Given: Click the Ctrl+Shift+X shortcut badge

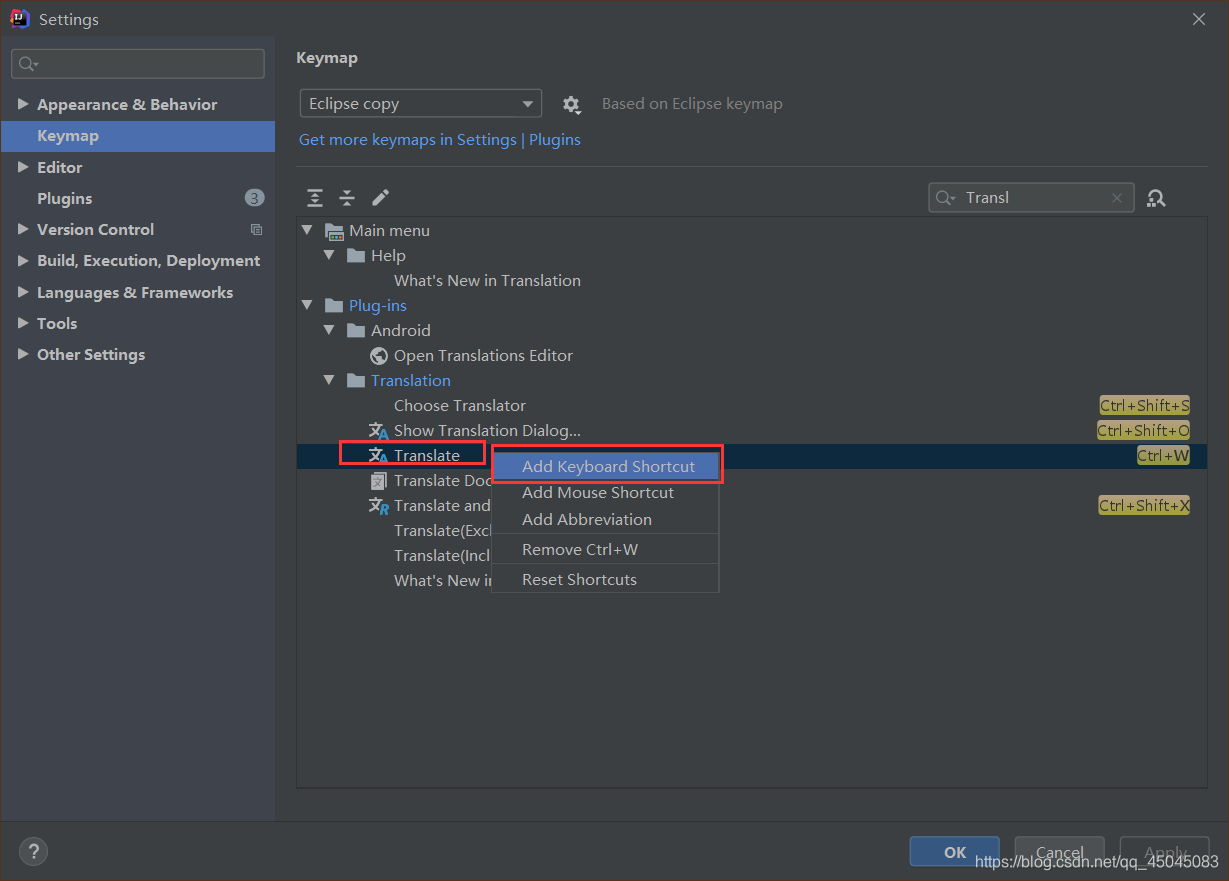Looking at the screenshot, I should tap(1144, 506).
